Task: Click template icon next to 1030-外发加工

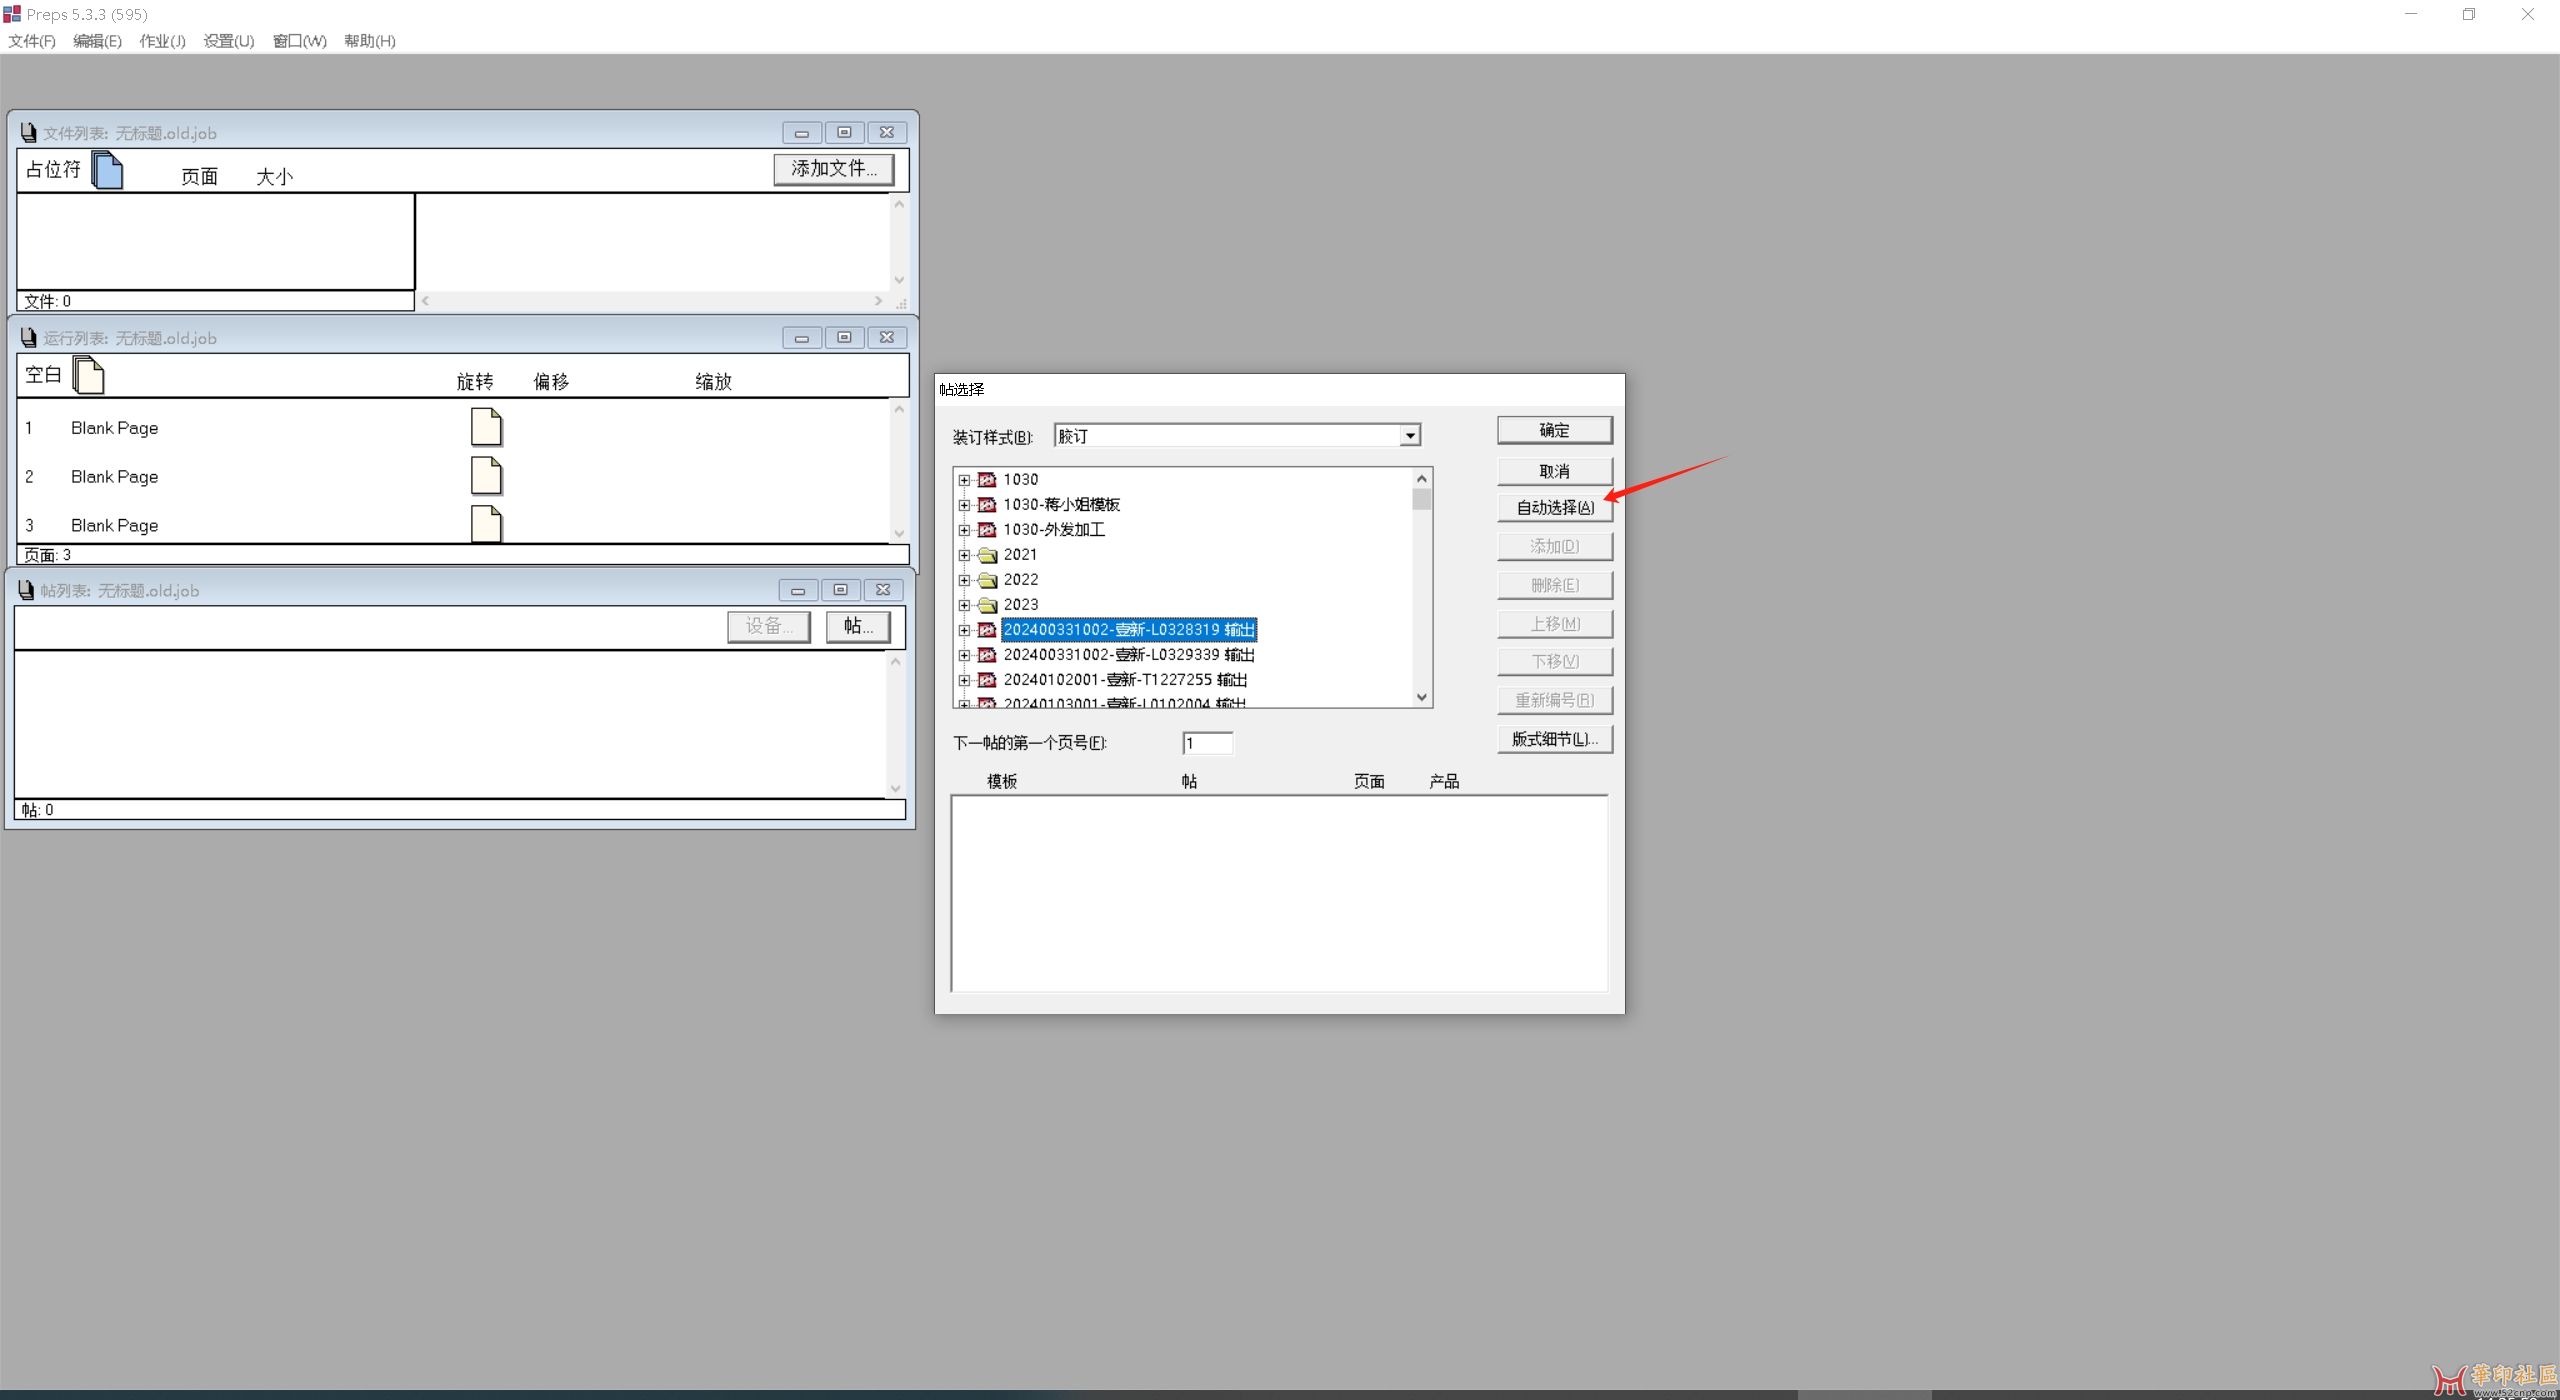Action: (987, 530)
